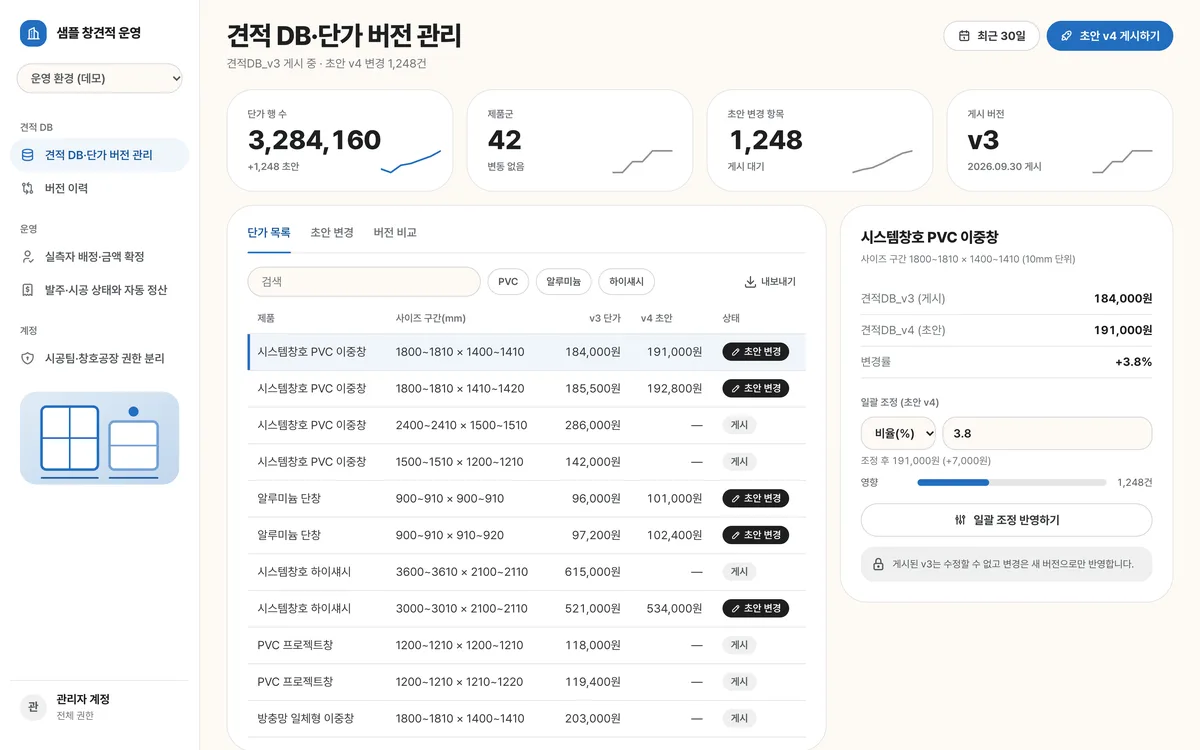This screenshot has width=1200, height=750.
Task: Click the 2026.09.30 게시 date text
Action: (x=1004, y=167)
